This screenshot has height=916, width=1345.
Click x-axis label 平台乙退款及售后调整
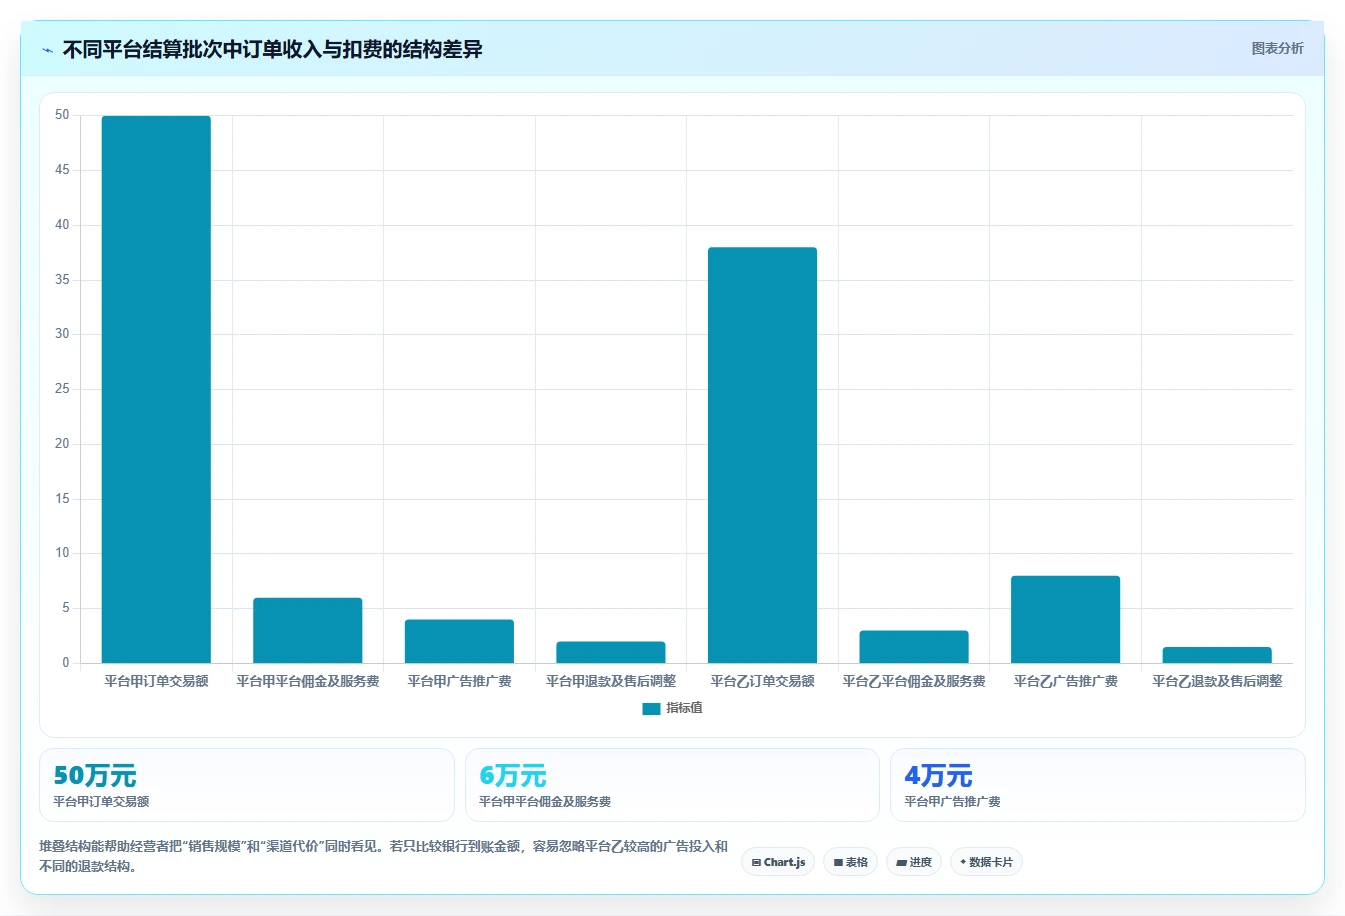(x=1217, y=681)
